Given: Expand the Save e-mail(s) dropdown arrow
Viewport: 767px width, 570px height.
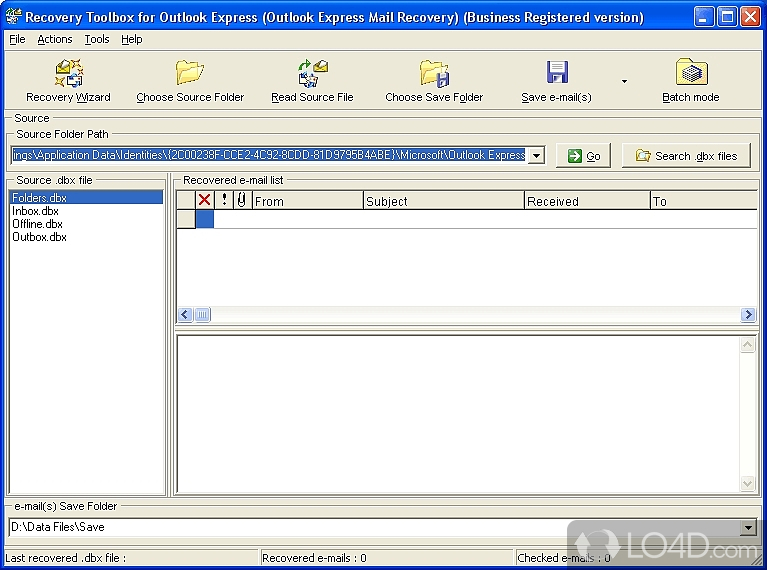Looking at the screenshot, I should click(x=624, y=81).
